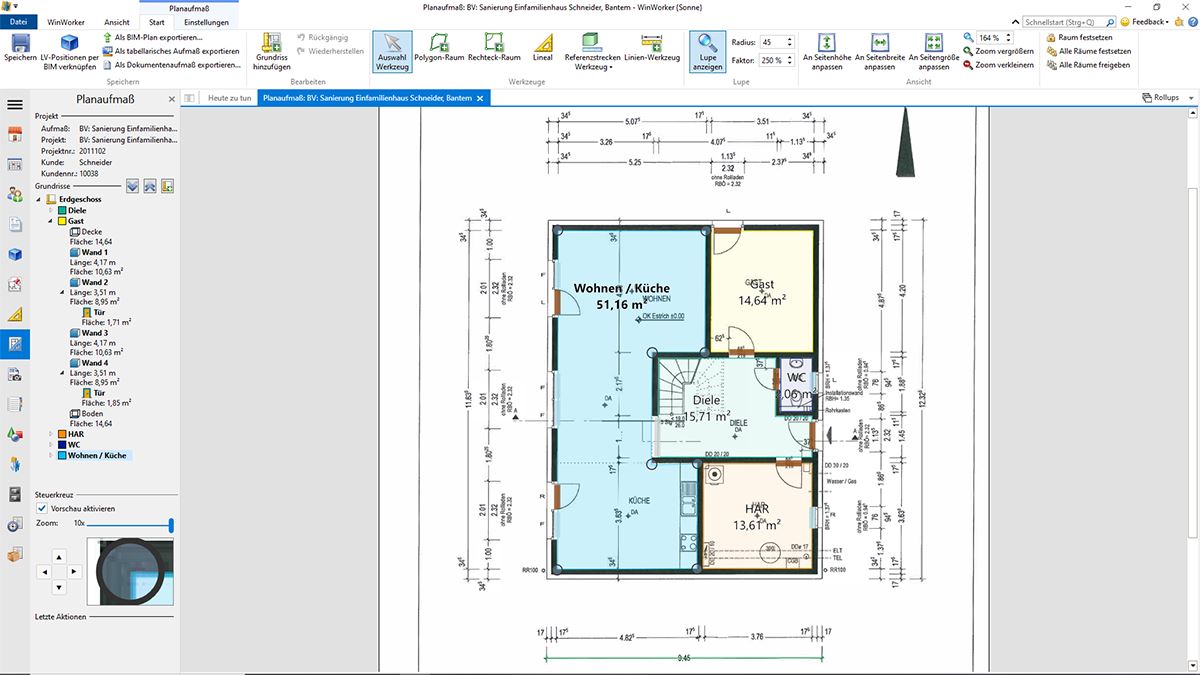
Task: Click collapse all Grundrisse icon
Action: [149, 186]
